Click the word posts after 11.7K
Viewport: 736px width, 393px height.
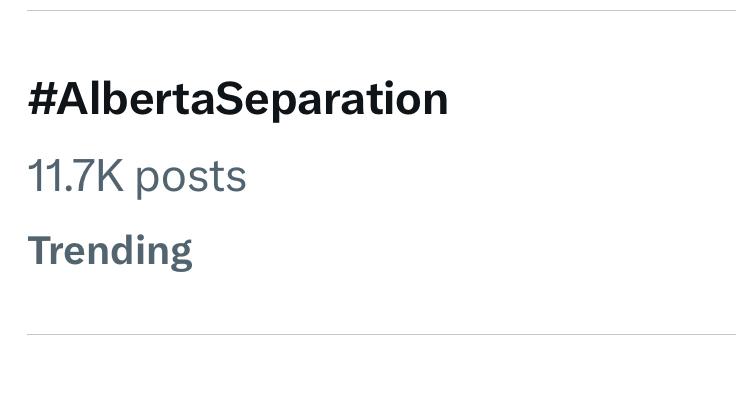tap(191, 179)
